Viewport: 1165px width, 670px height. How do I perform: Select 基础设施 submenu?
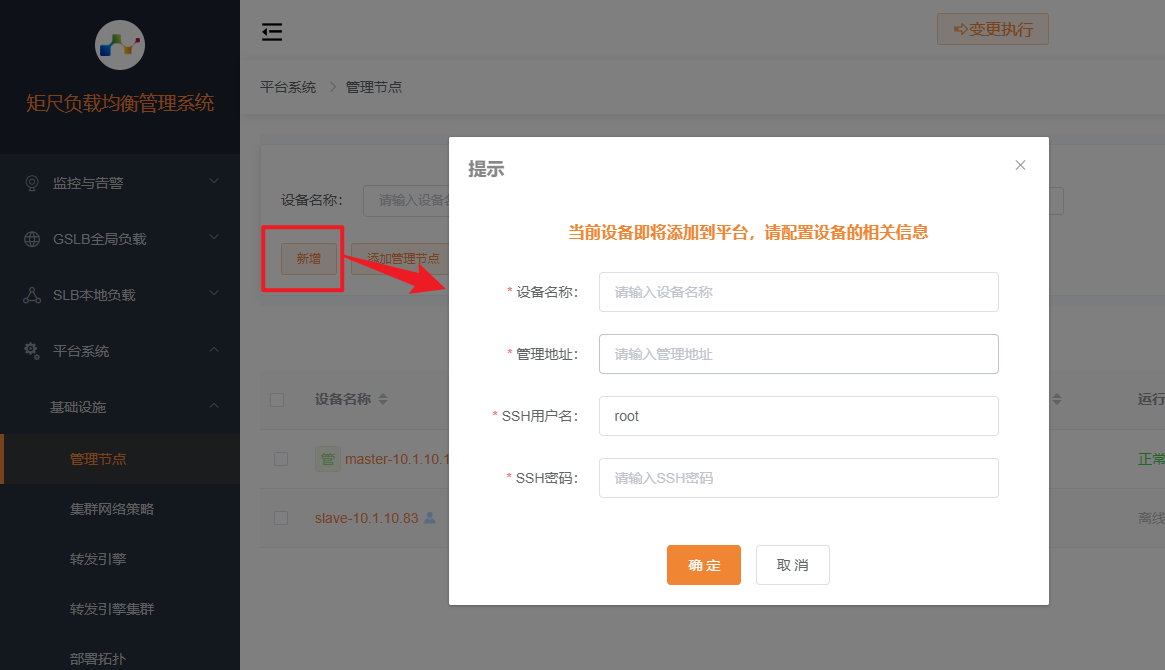(120, 407)
